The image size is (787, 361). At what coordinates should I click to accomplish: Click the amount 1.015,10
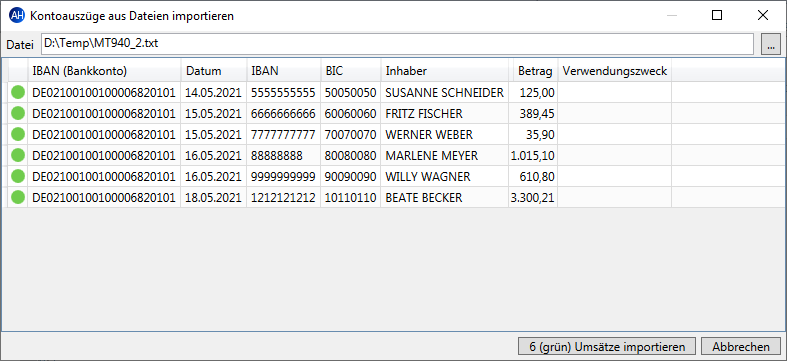tap(533, 156)
